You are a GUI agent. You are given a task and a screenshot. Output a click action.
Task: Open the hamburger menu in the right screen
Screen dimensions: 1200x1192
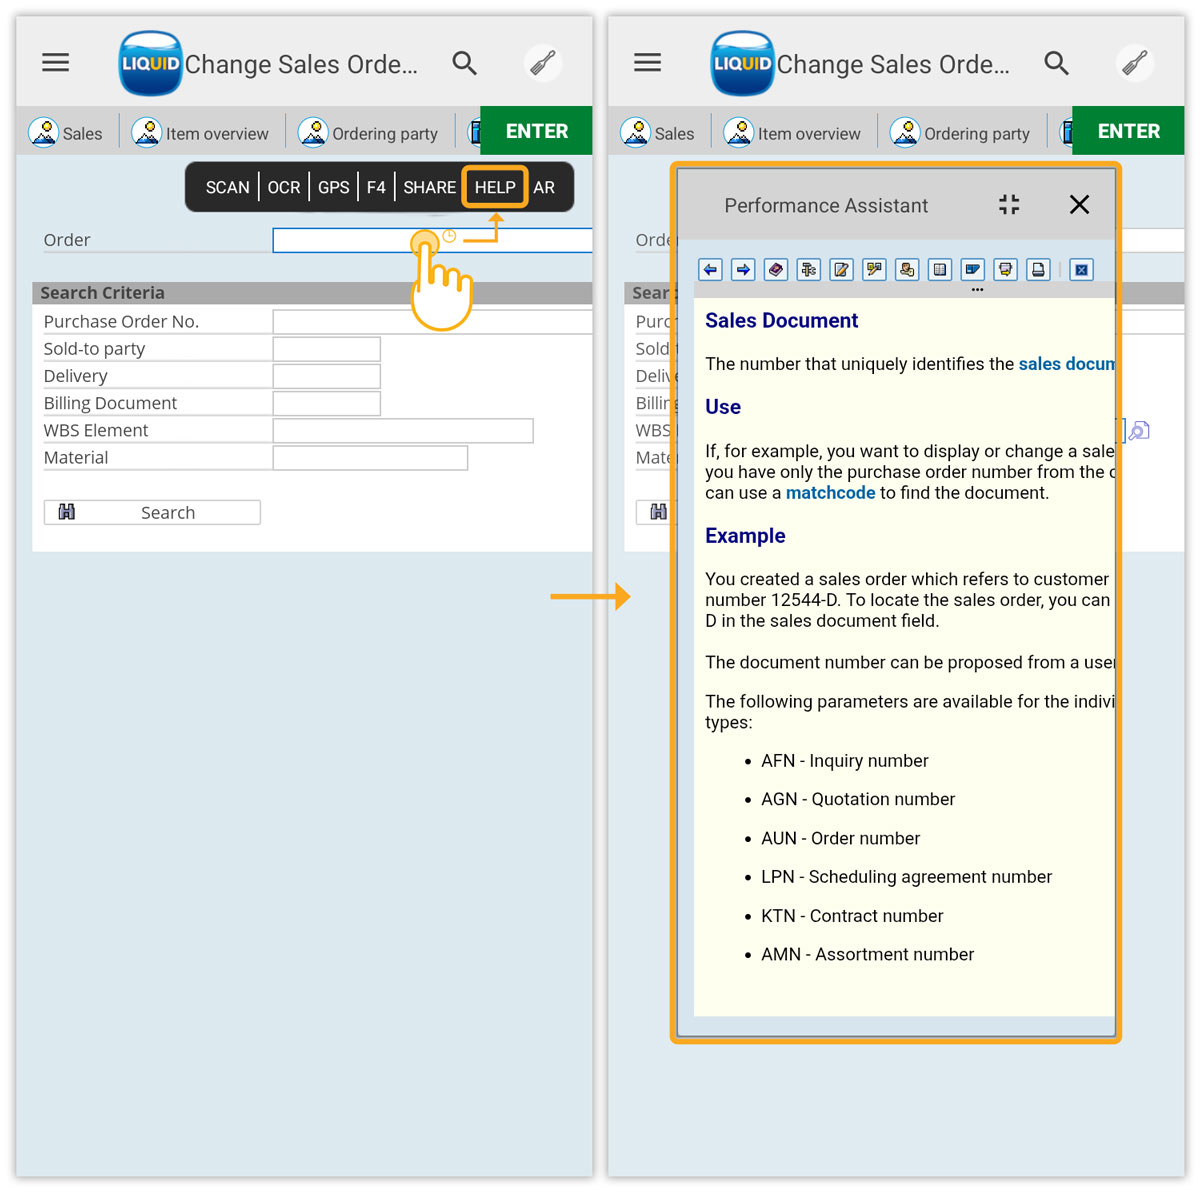coord(648,63)
